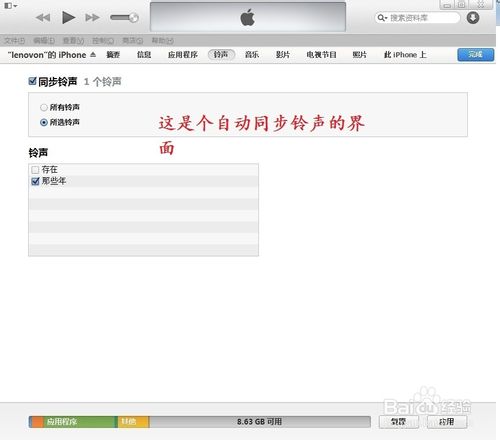Click the yellow 其他 storage segment
500x440 pixels.
pos(133,422)
